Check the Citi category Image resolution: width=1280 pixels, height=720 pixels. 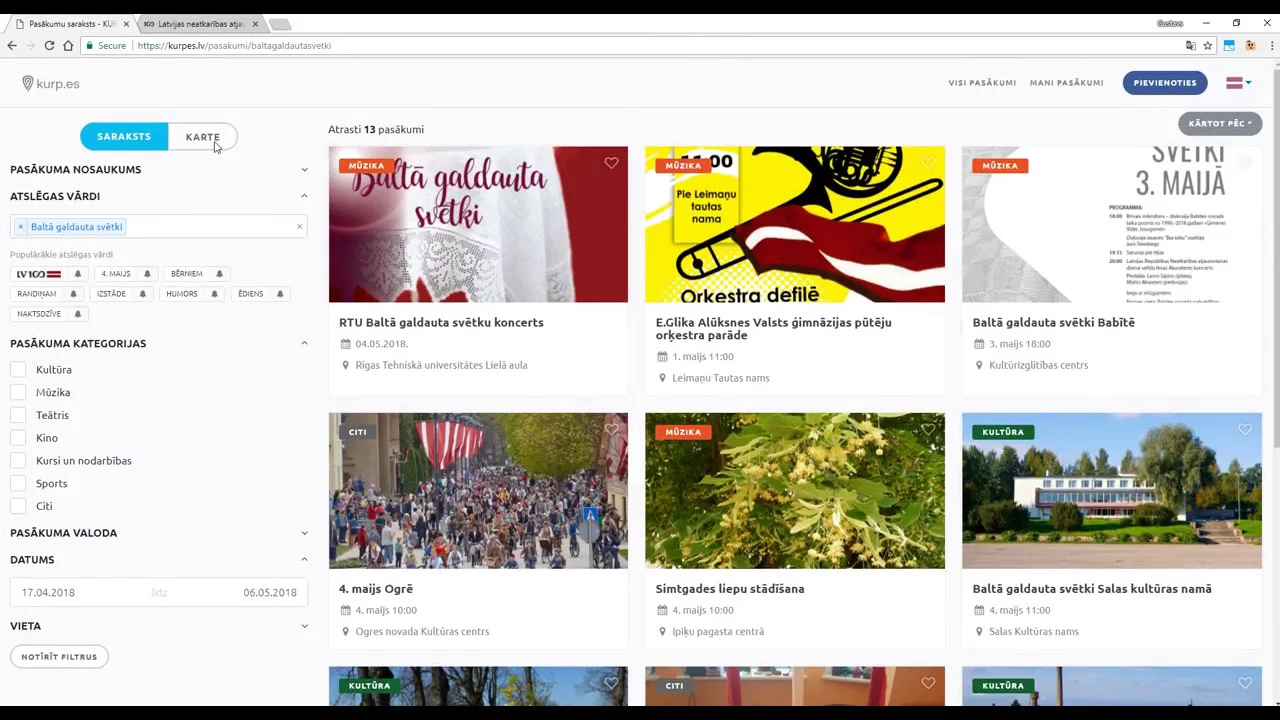pyautogui.click(x=18, y=506)
